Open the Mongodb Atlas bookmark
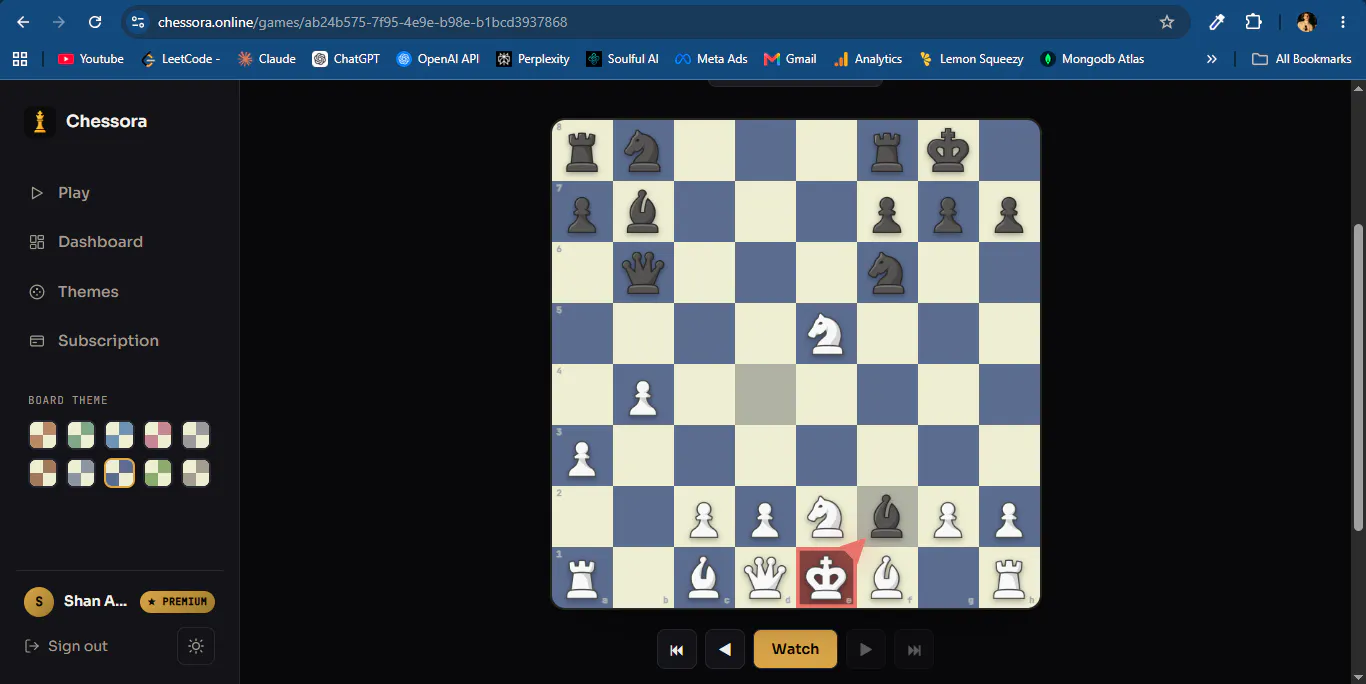The image size is (1366, 684). click(1091, 59)
